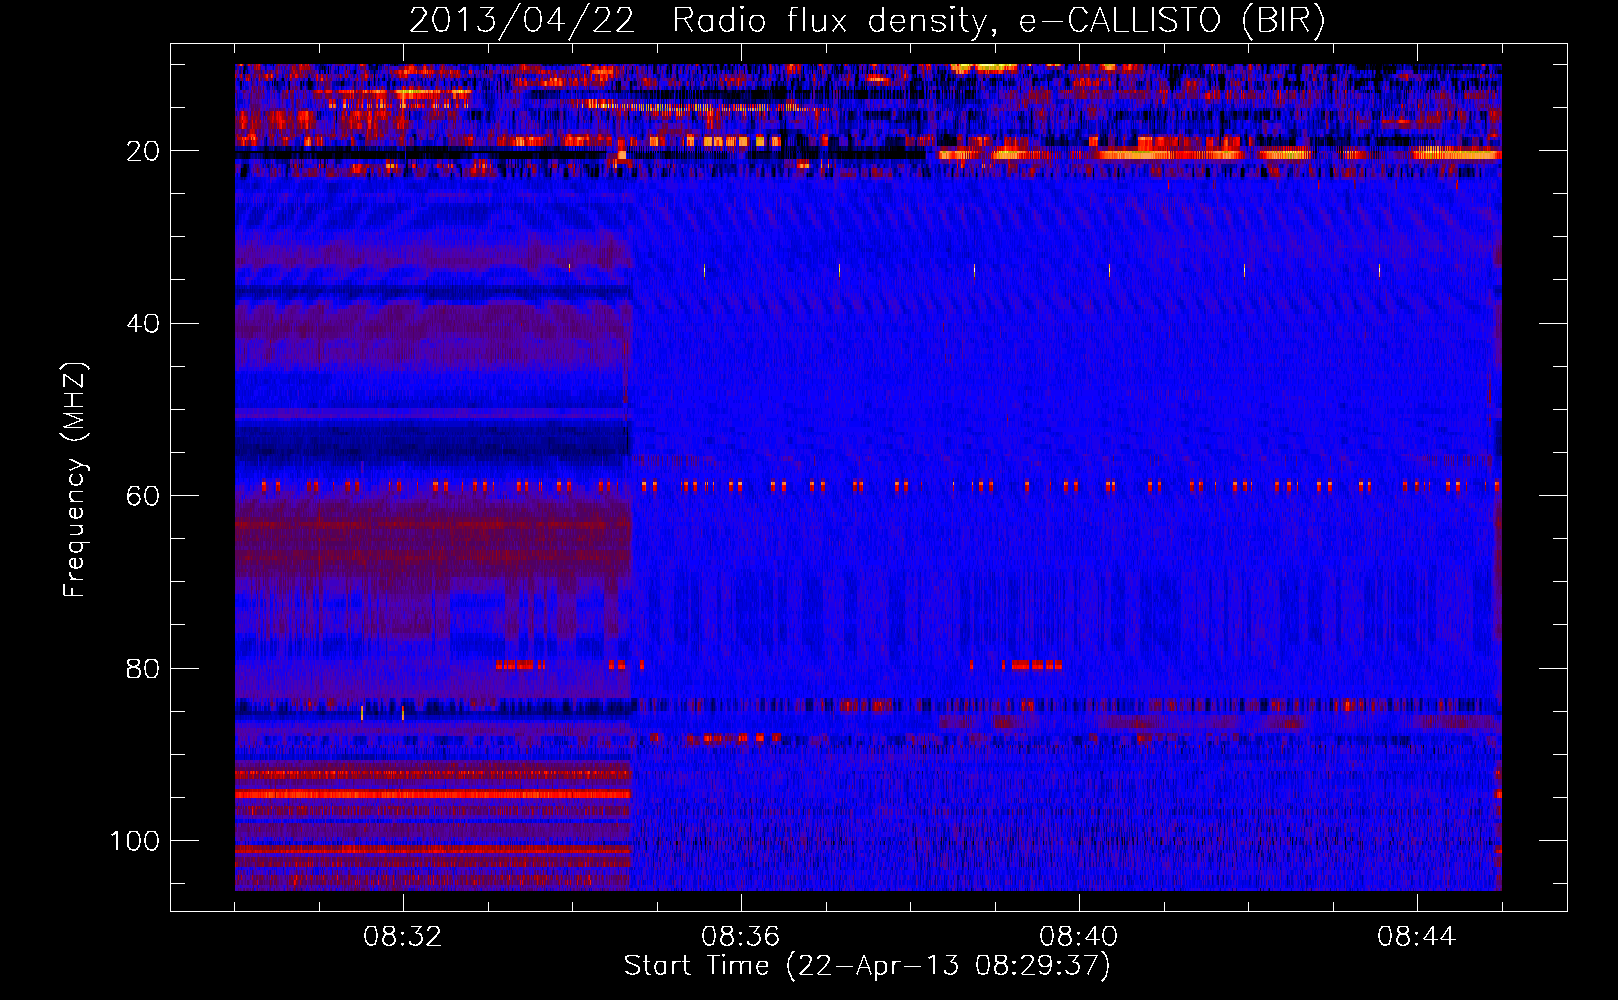Viewport: 1618px width, 1000px height.
Task: Click the '08:36' time tick label
Action: pos(741,937)
